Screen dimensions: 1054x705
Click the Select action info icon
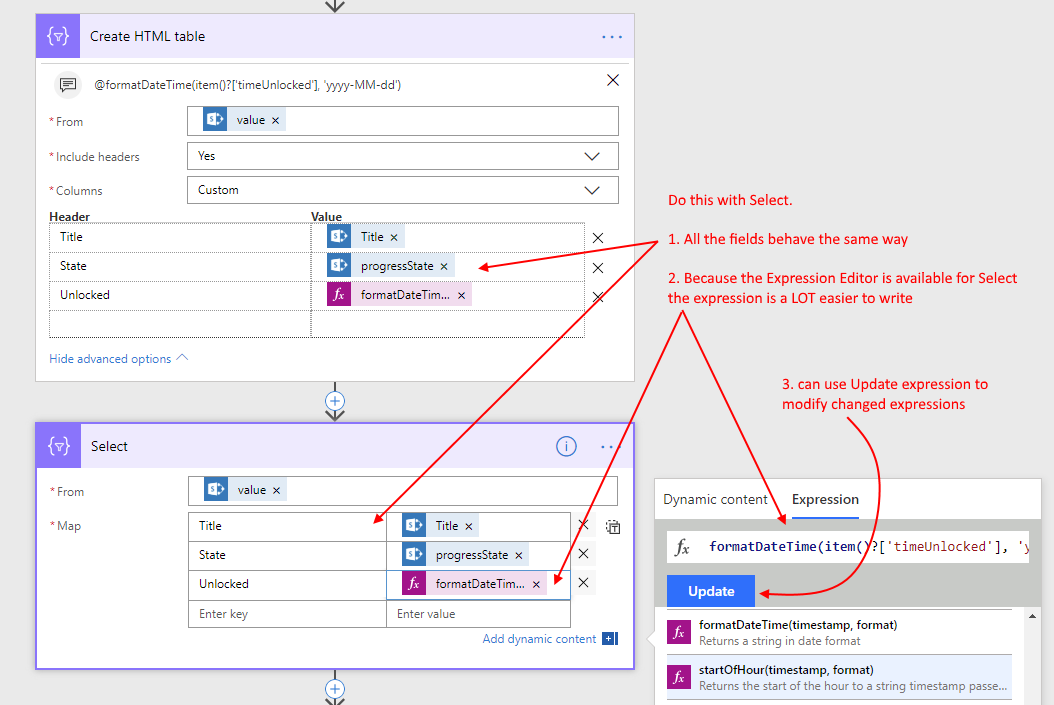[566, 447]
